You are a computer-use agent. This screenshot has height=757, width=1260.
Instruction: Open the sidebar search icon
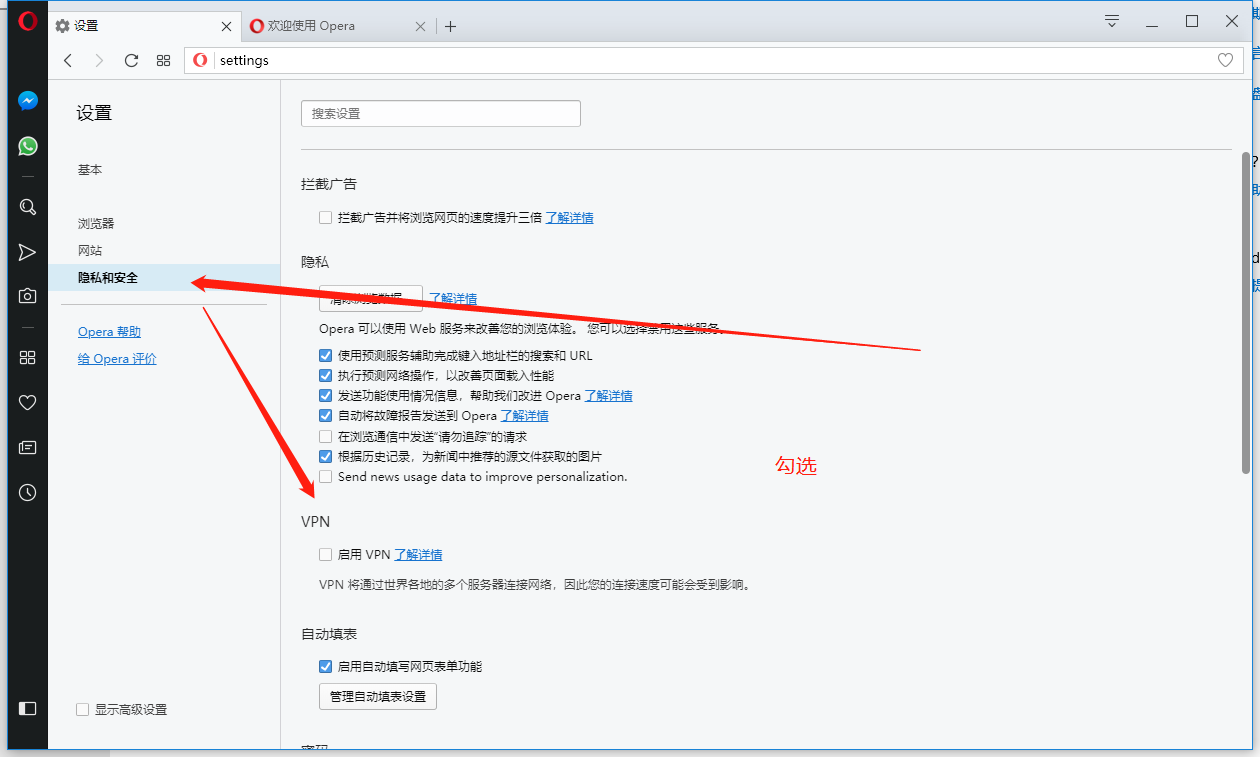click(x=28, y=207)
